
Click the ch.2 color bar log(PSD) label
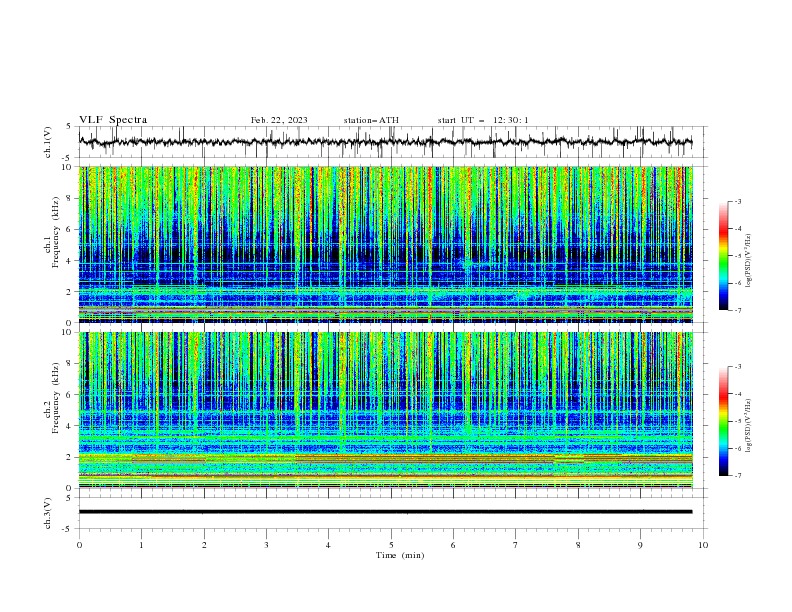coord(749,425)
